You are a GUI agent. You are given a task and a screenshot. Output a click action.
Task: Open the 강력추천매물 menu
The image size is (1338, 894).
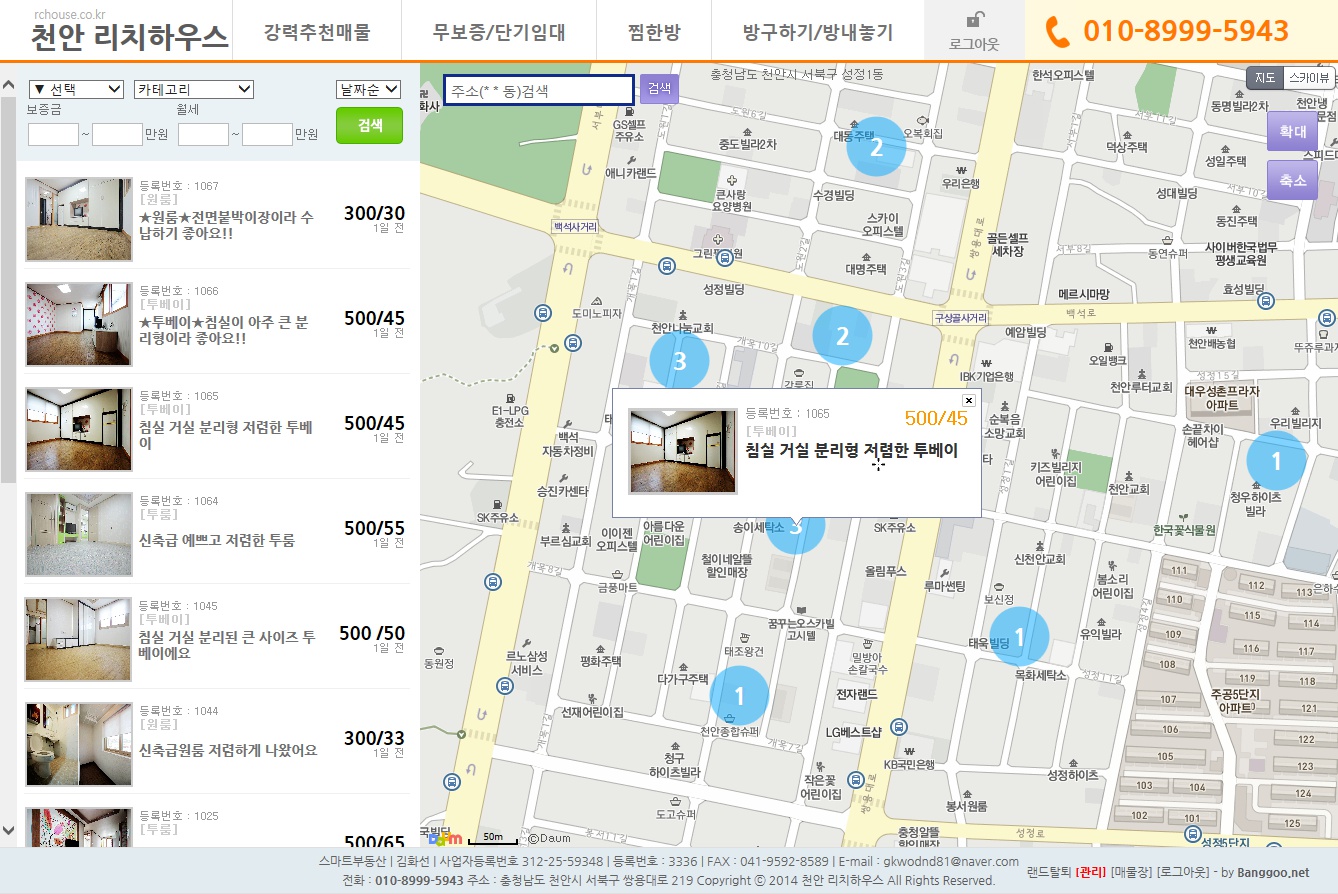tap(317, 32)
